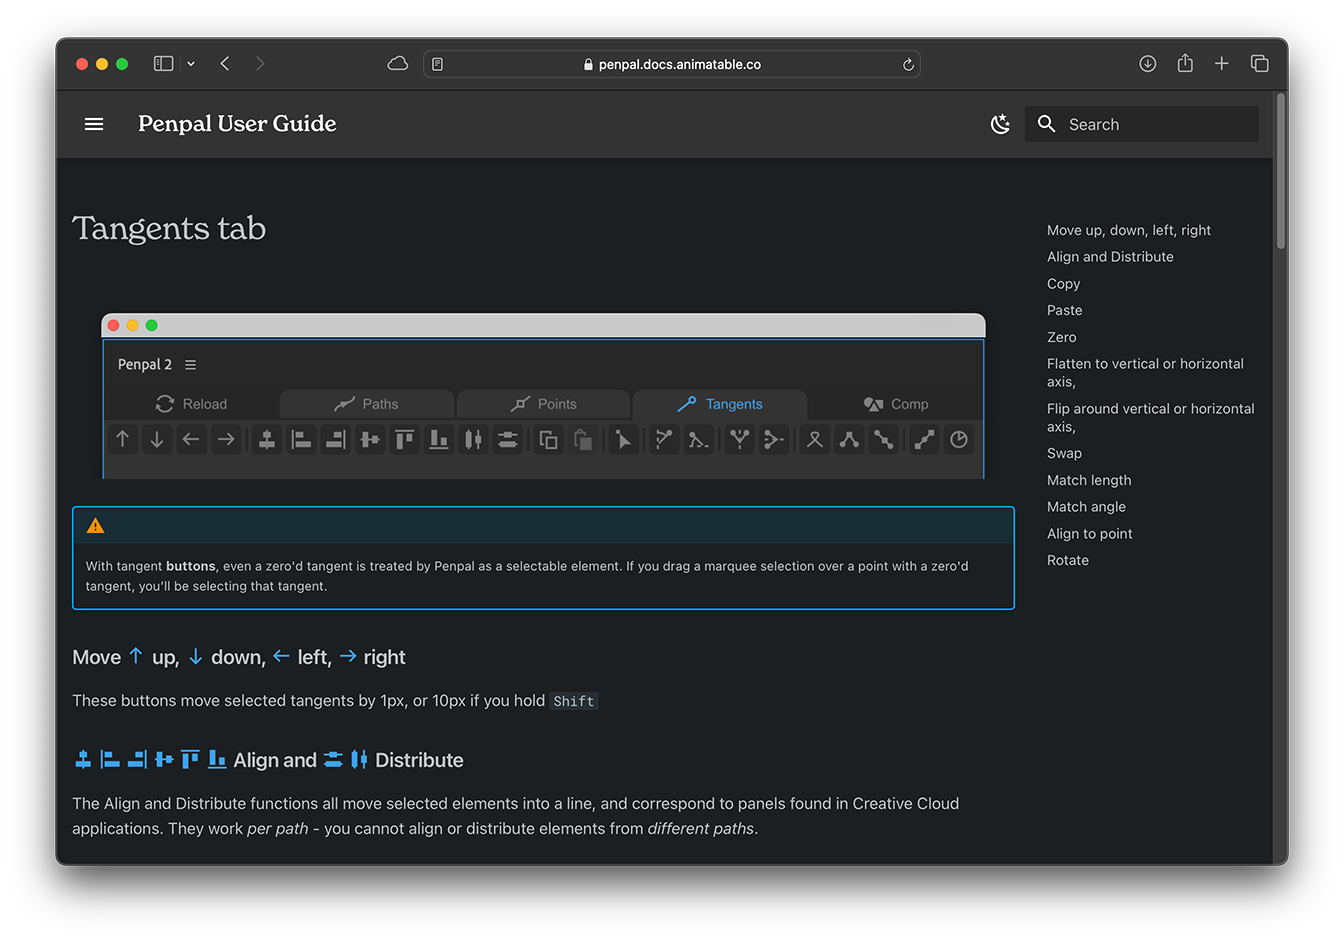
Task: Go to Swap section in contents
Action: pyautogui.click(x=1064, y=453)
